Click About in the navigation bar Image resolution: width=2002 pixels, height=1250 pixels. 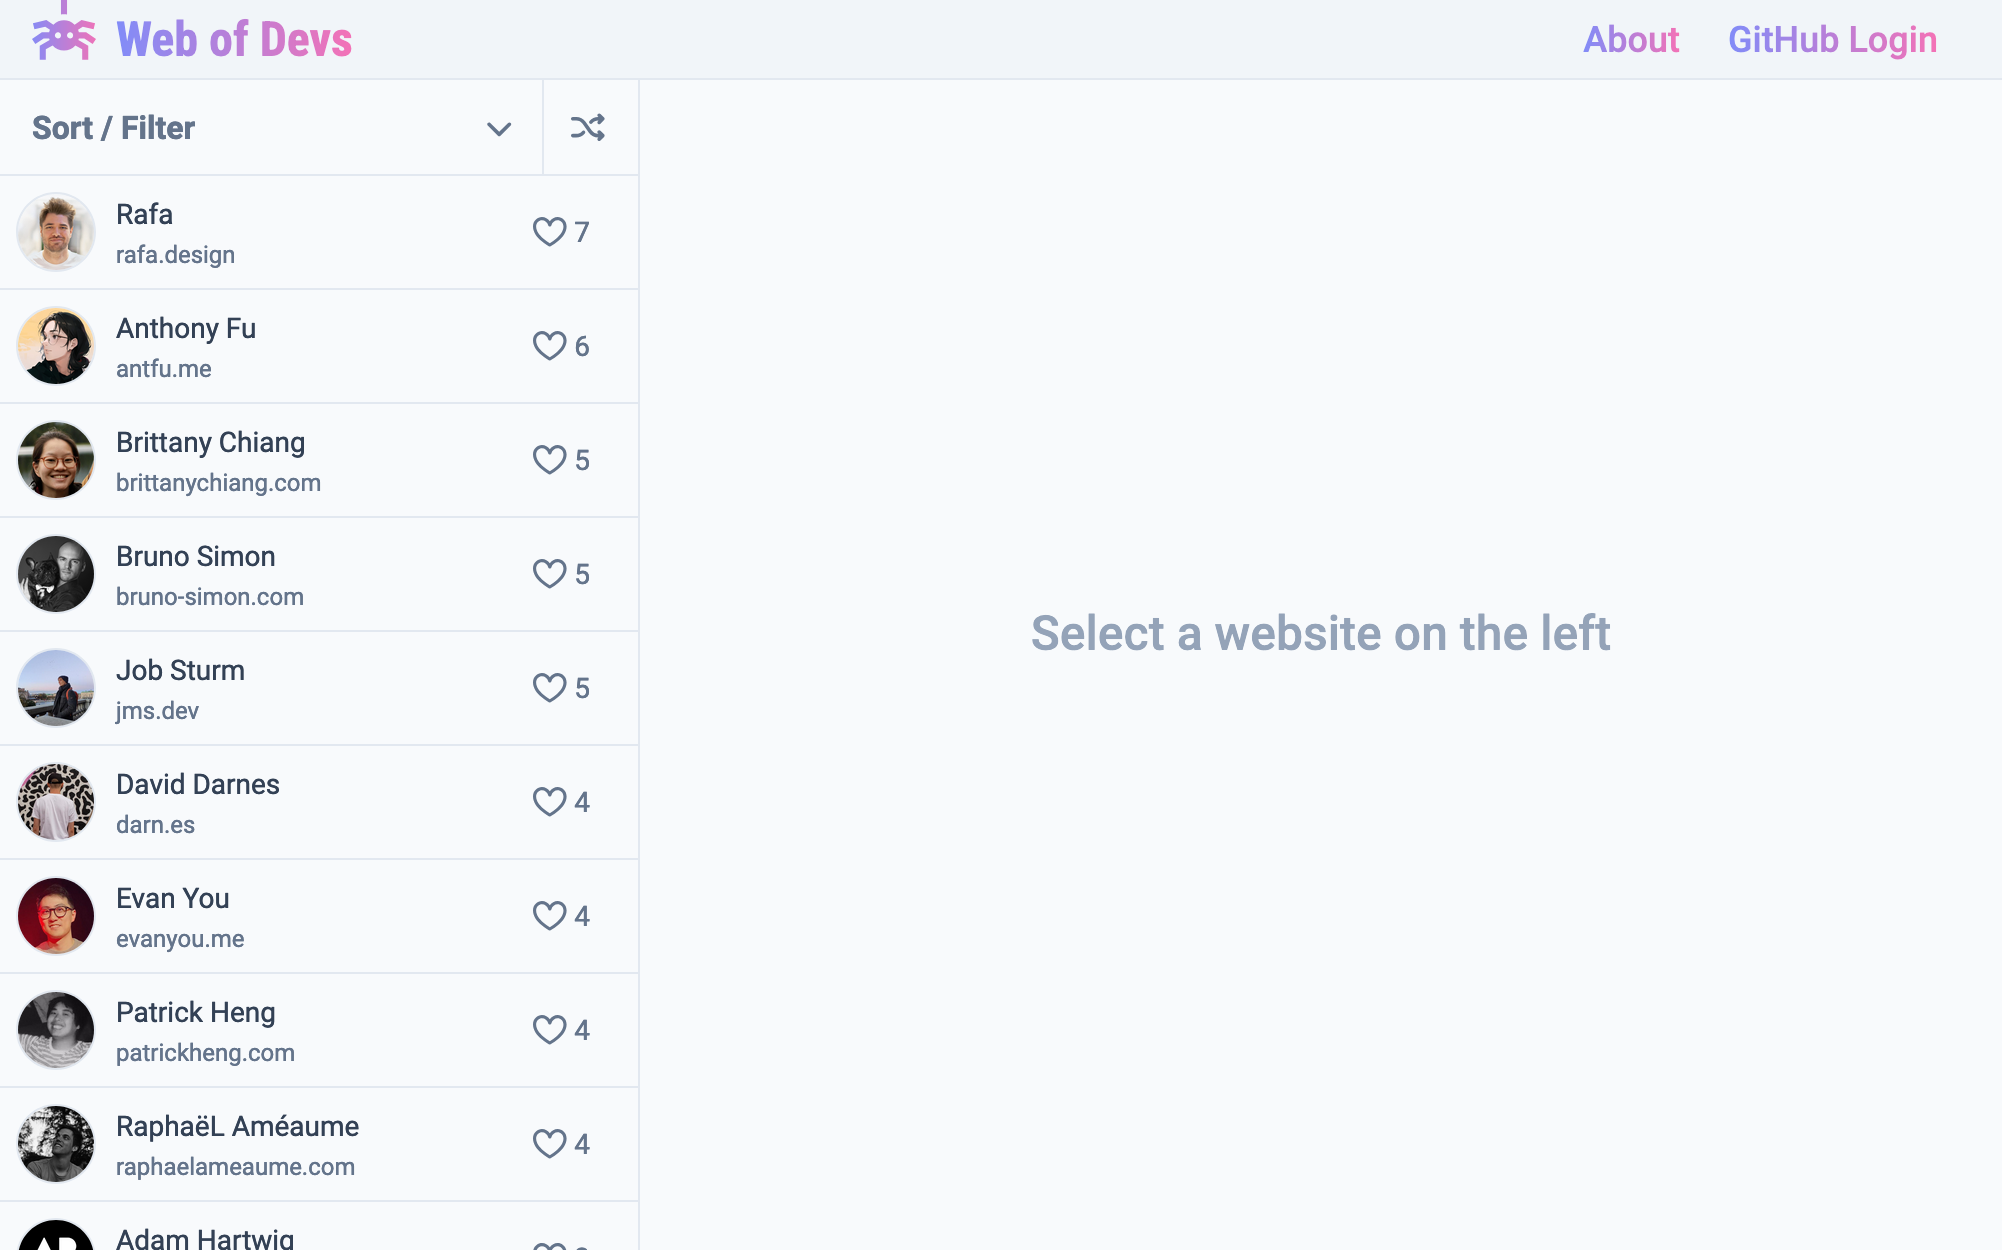pos(1630,40)
